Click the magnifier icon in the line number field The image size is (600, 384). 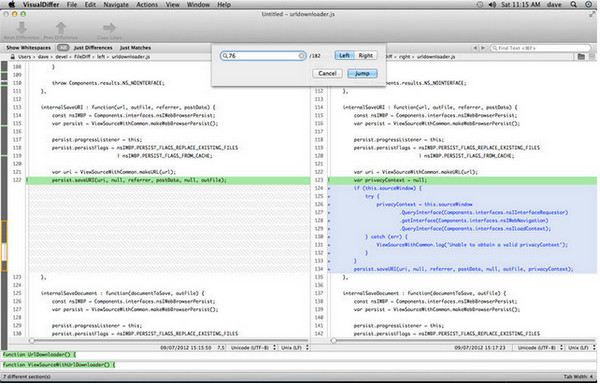(225, 56)
